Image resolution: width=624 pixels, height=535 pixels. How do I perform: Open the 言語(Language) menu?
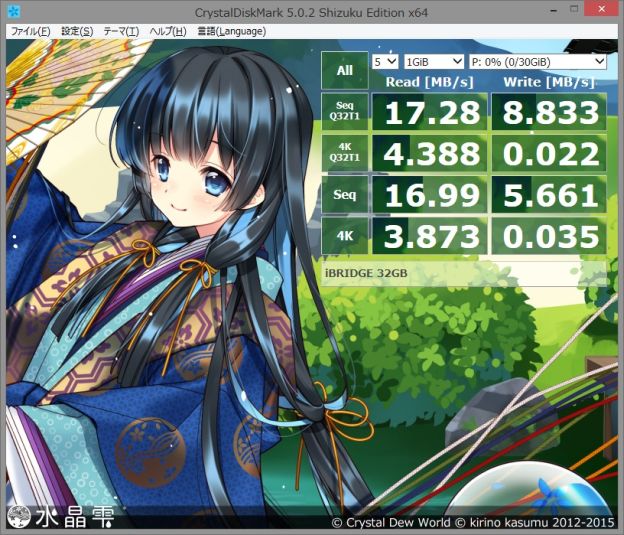[x=232, y=31]
